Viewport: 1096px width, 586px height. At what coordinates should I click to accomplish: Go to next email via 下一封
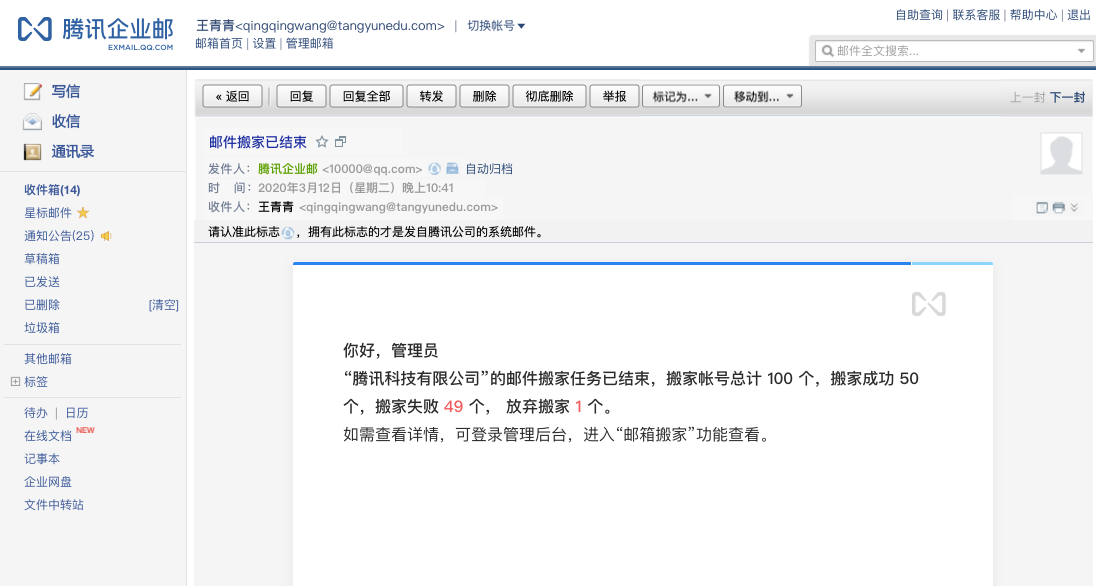point(1067,97)
